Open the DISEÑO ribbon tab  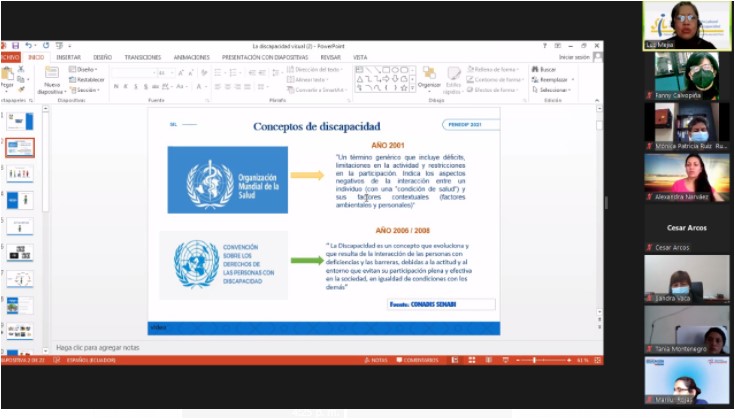click(102, 57)
